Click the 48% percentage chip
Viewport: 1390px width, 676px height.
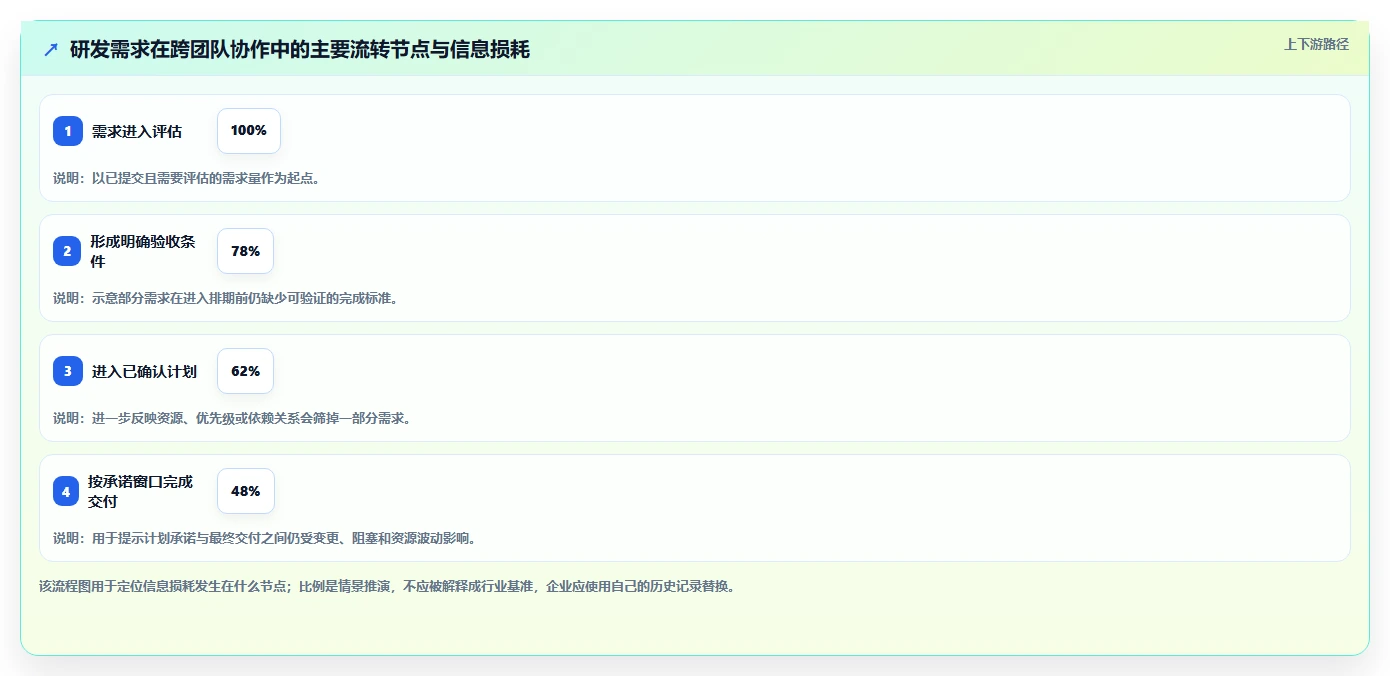(246, 491)
